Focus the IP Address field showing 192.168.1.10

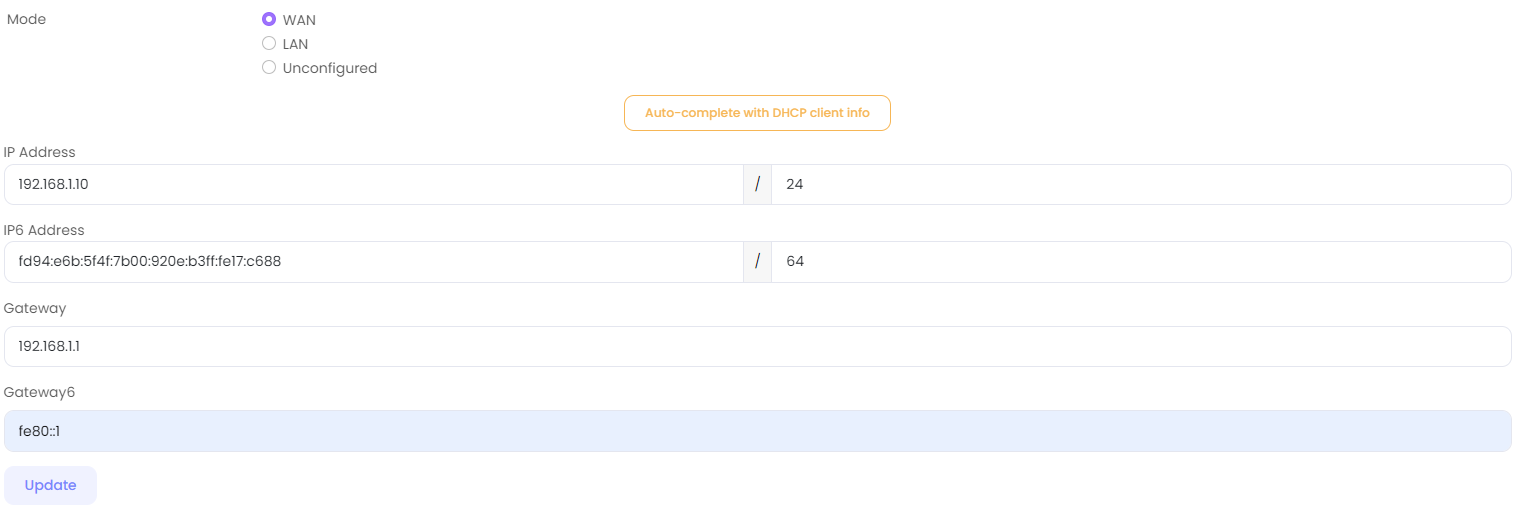tap(373, 184)
